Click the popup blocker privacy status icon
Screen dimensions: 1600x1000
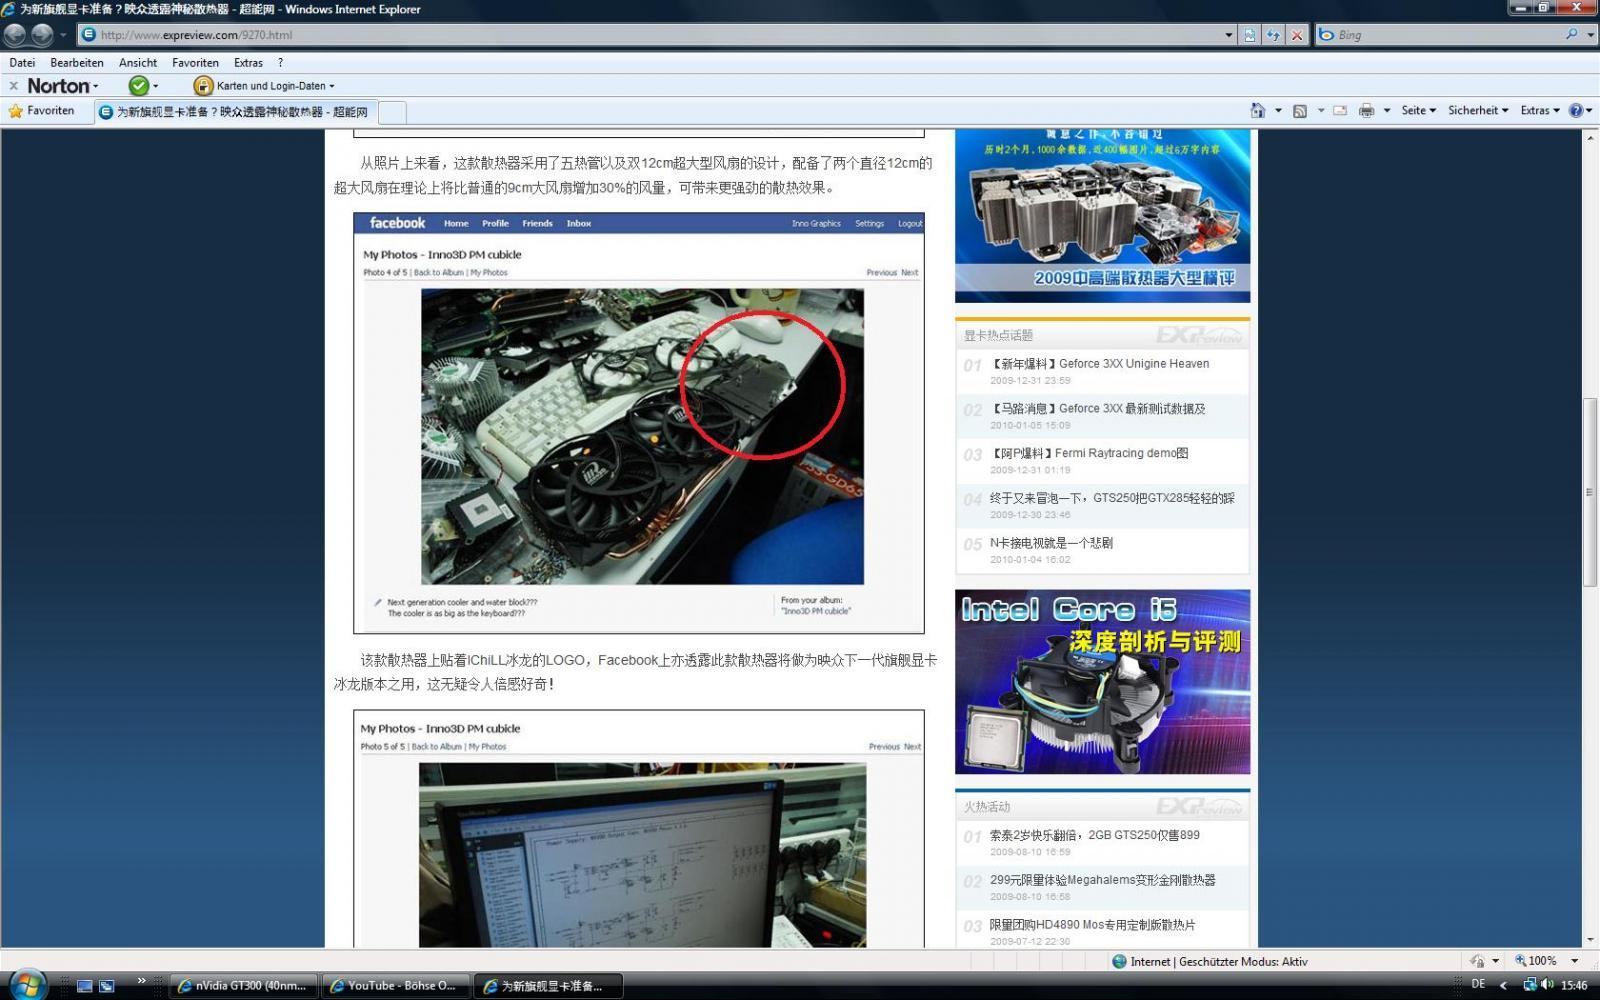(x=1477, y=961)
